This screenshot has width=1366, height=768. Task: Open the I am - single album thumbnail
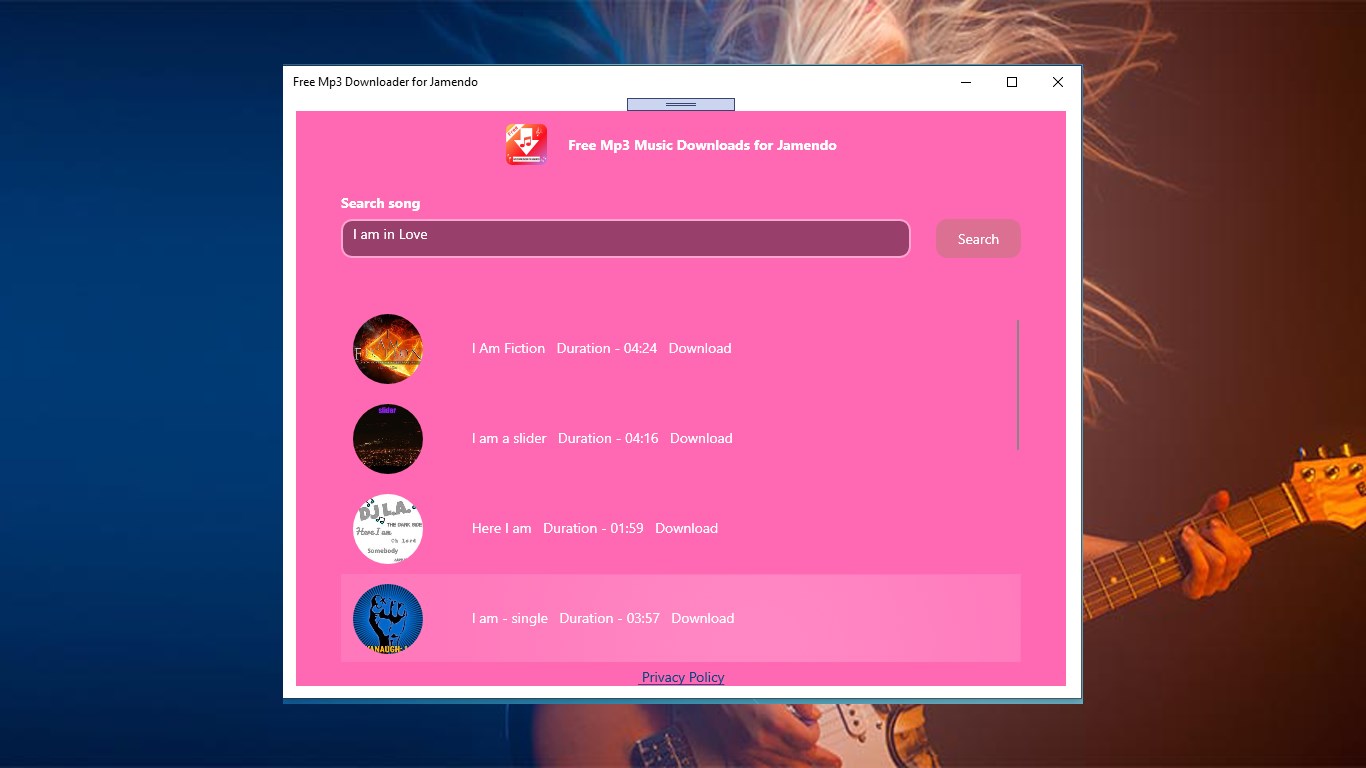pos(388,619)
